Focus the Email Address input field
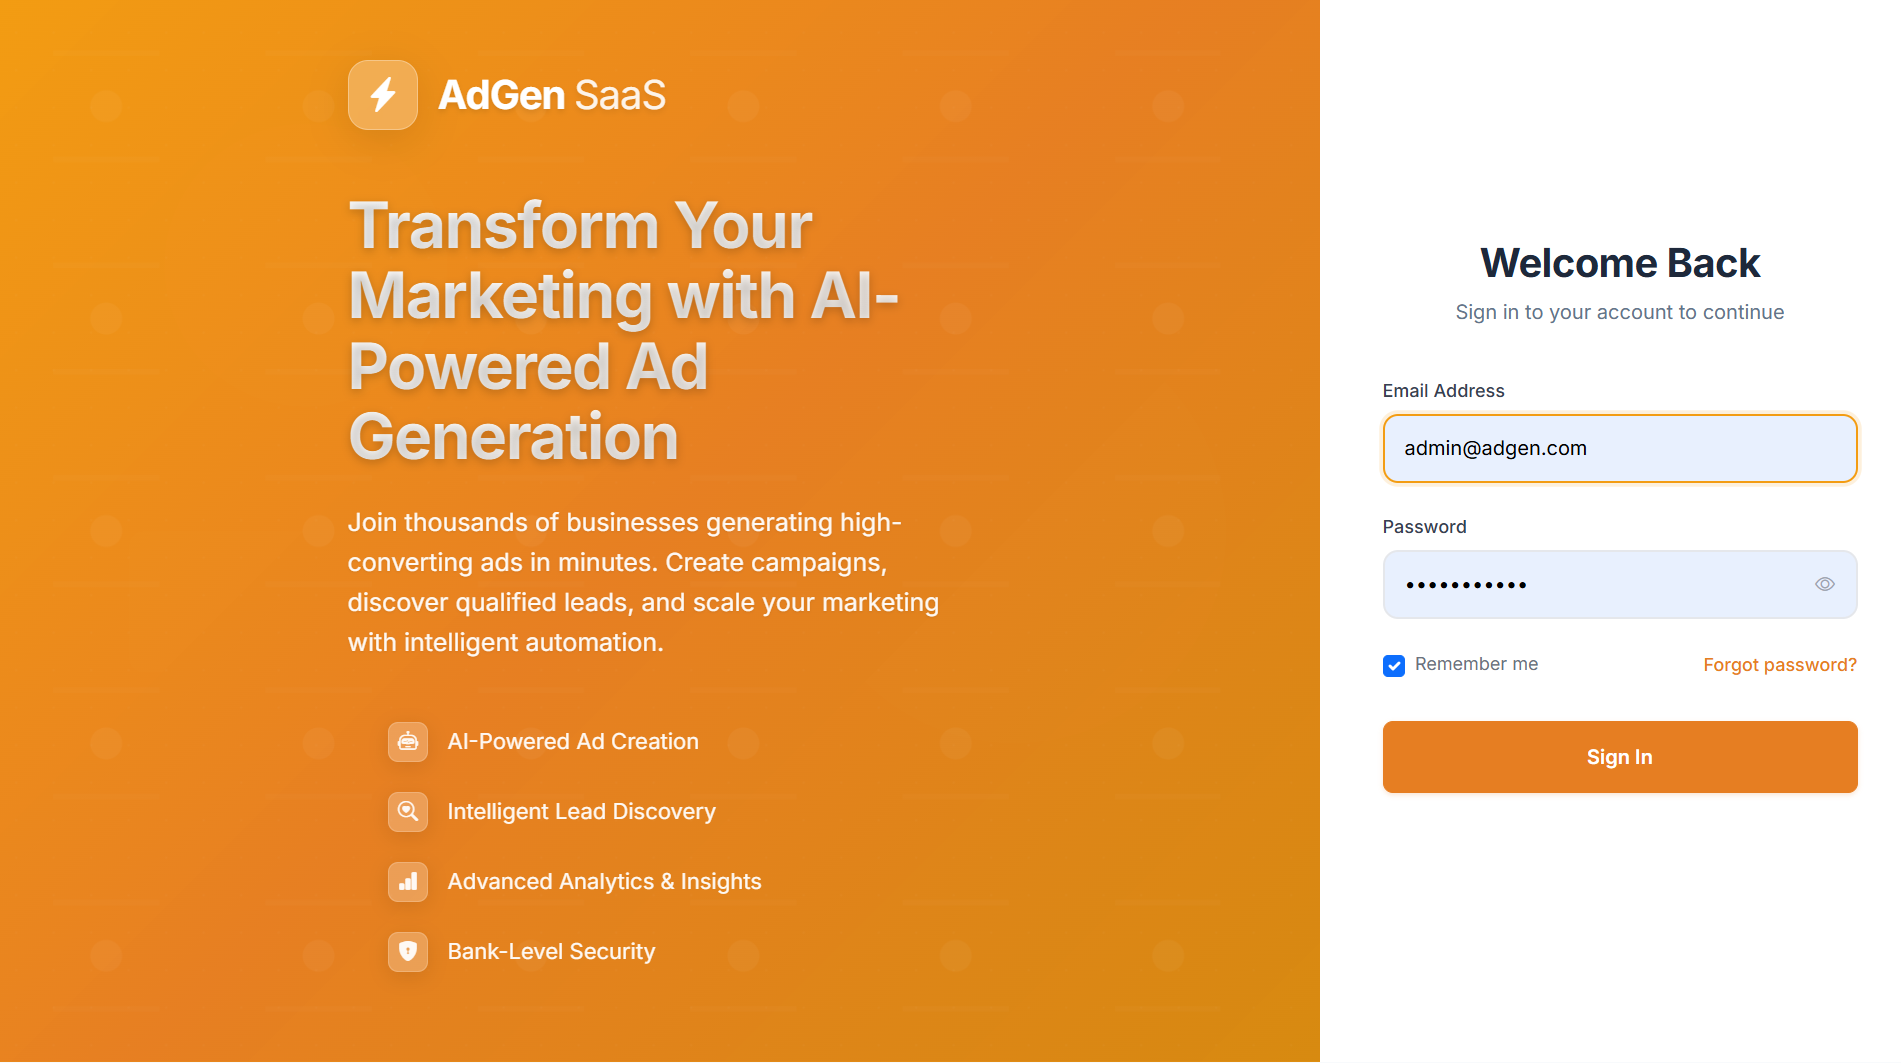This screenshot has height=1063, width=1901. pos(1620,449)
